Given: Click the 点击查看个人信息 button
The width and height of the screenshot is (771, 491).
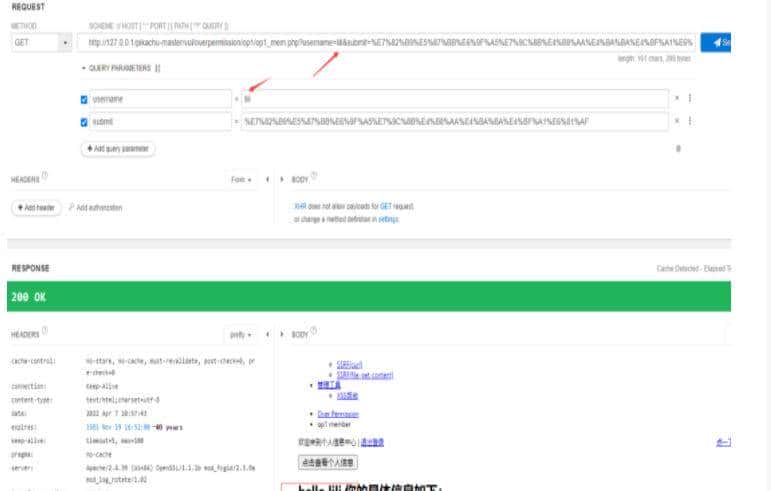Looking at the screenshot, I should pyautogui.click(x=328, y=462).
